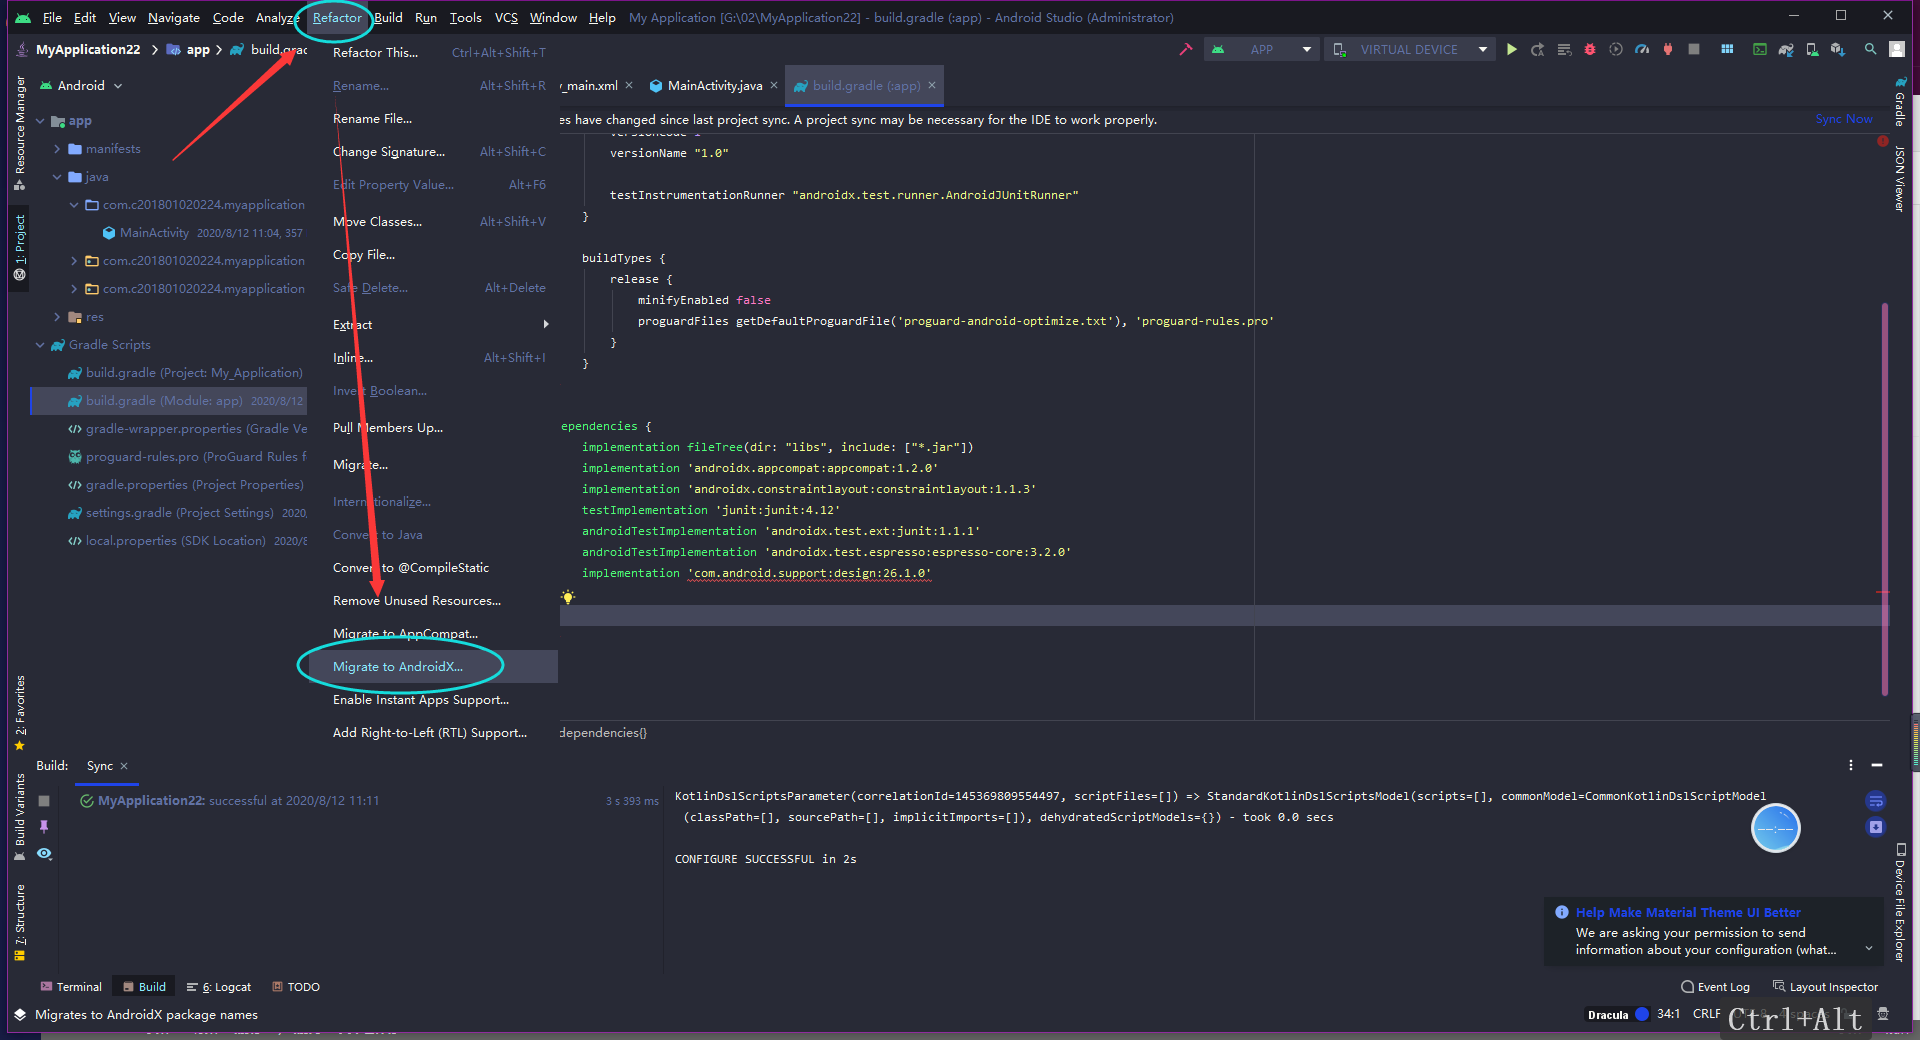Collapse the app module tree node
Viewport: 1920px width, 1040px height.
pyautogui.click(x=40, y=121)
